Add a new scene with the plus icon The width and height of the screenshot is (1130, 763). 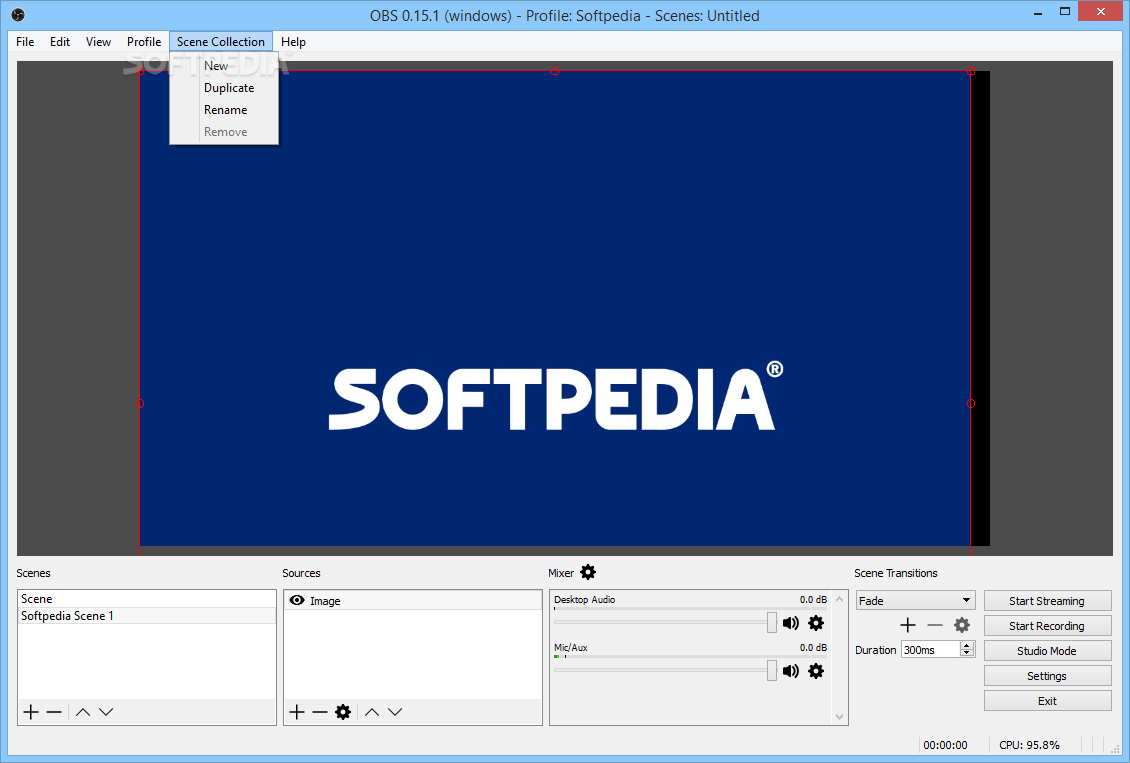32,712
